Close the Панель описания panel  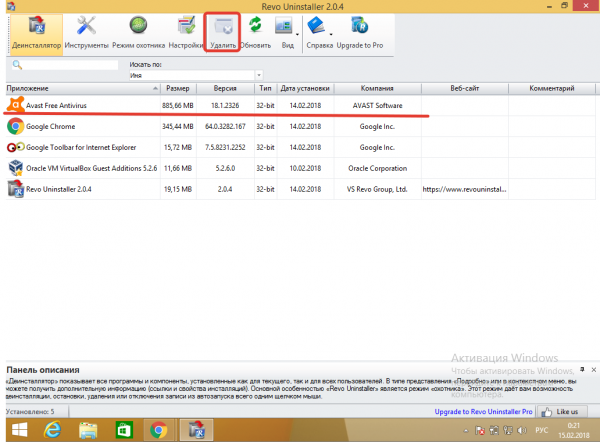coord(593,370)
